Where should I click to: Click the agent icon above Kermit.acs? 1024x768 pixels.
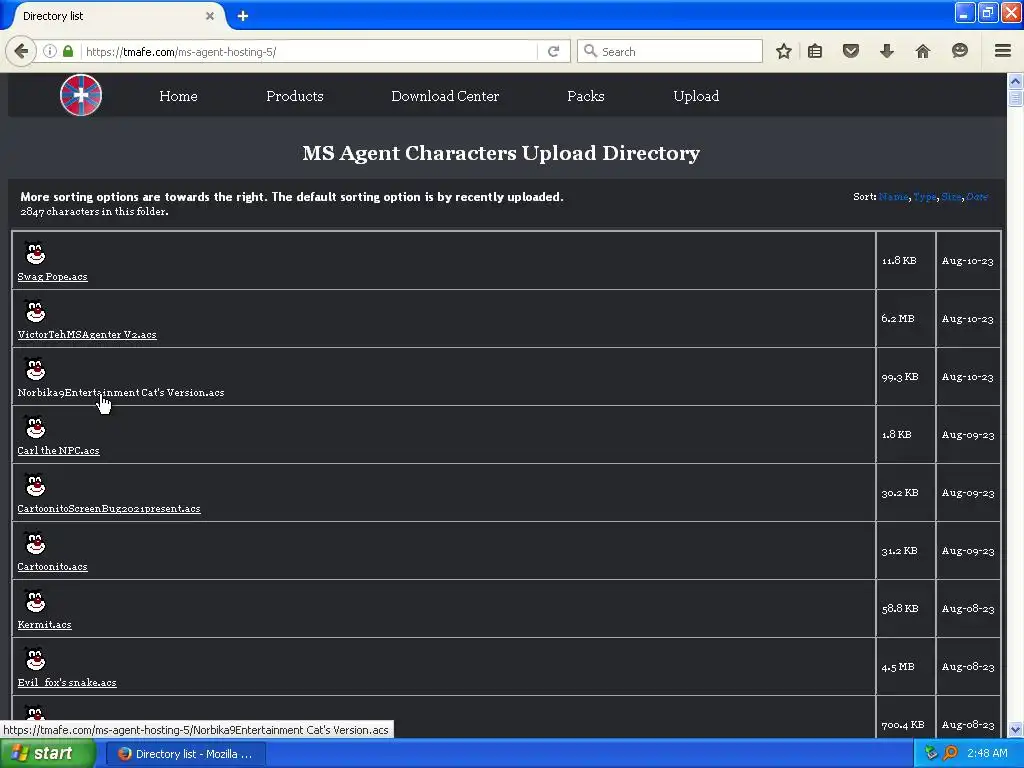35,601
